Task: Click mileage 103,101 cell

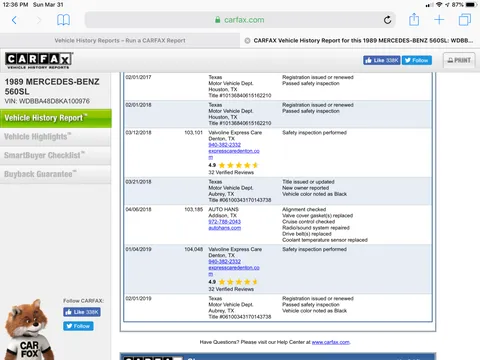Action: coord(193,133)
